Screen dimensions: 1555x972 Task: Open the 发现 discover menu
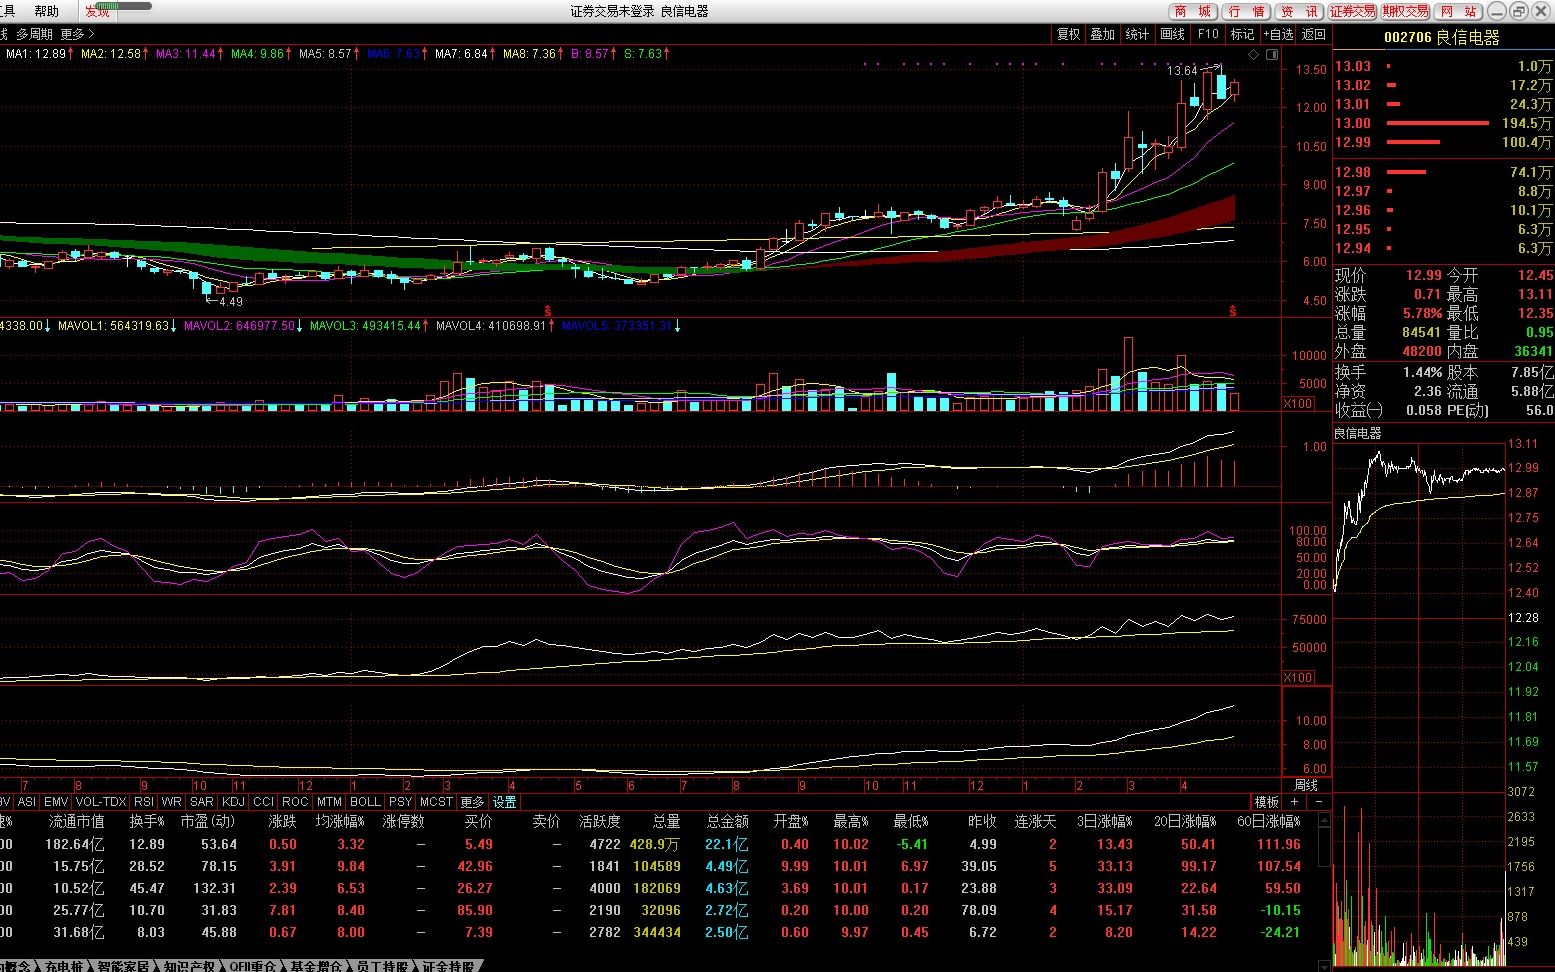[x=97, y=11]
